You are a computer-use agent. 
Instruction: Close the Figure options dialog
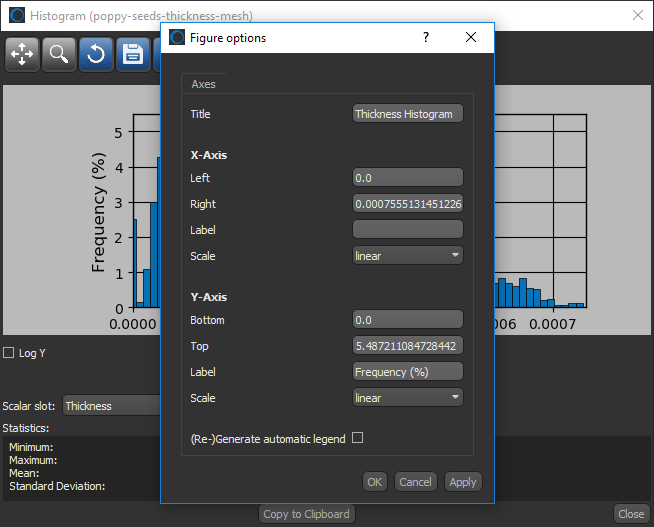(x=471, y=38)
